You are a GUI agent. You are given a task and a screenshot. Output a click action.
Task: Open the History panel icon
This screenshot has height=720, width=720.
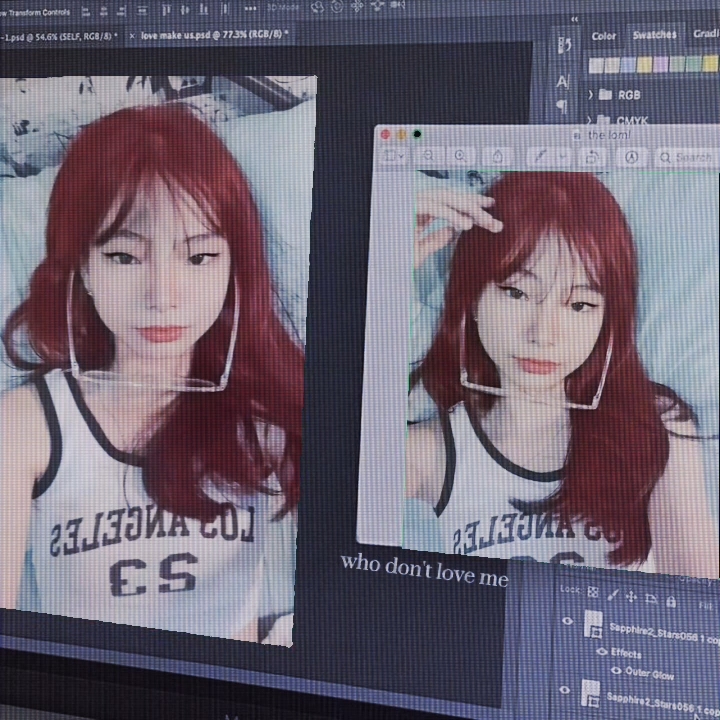point(565,44)
